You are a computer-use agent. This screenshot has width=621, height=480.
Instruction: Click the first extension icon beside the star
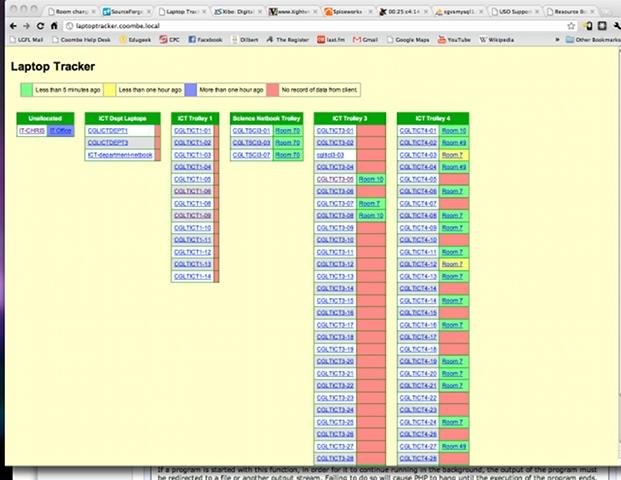(589, 26)
